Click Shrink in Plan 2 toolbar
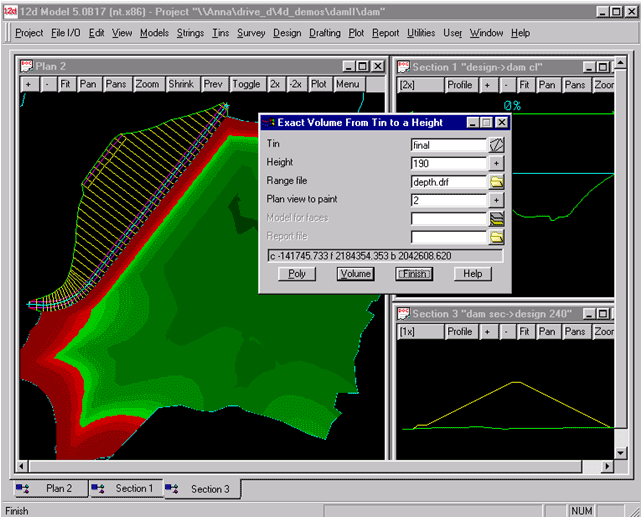This screenshot has height=518, width=642. click(x=181, y=85)
